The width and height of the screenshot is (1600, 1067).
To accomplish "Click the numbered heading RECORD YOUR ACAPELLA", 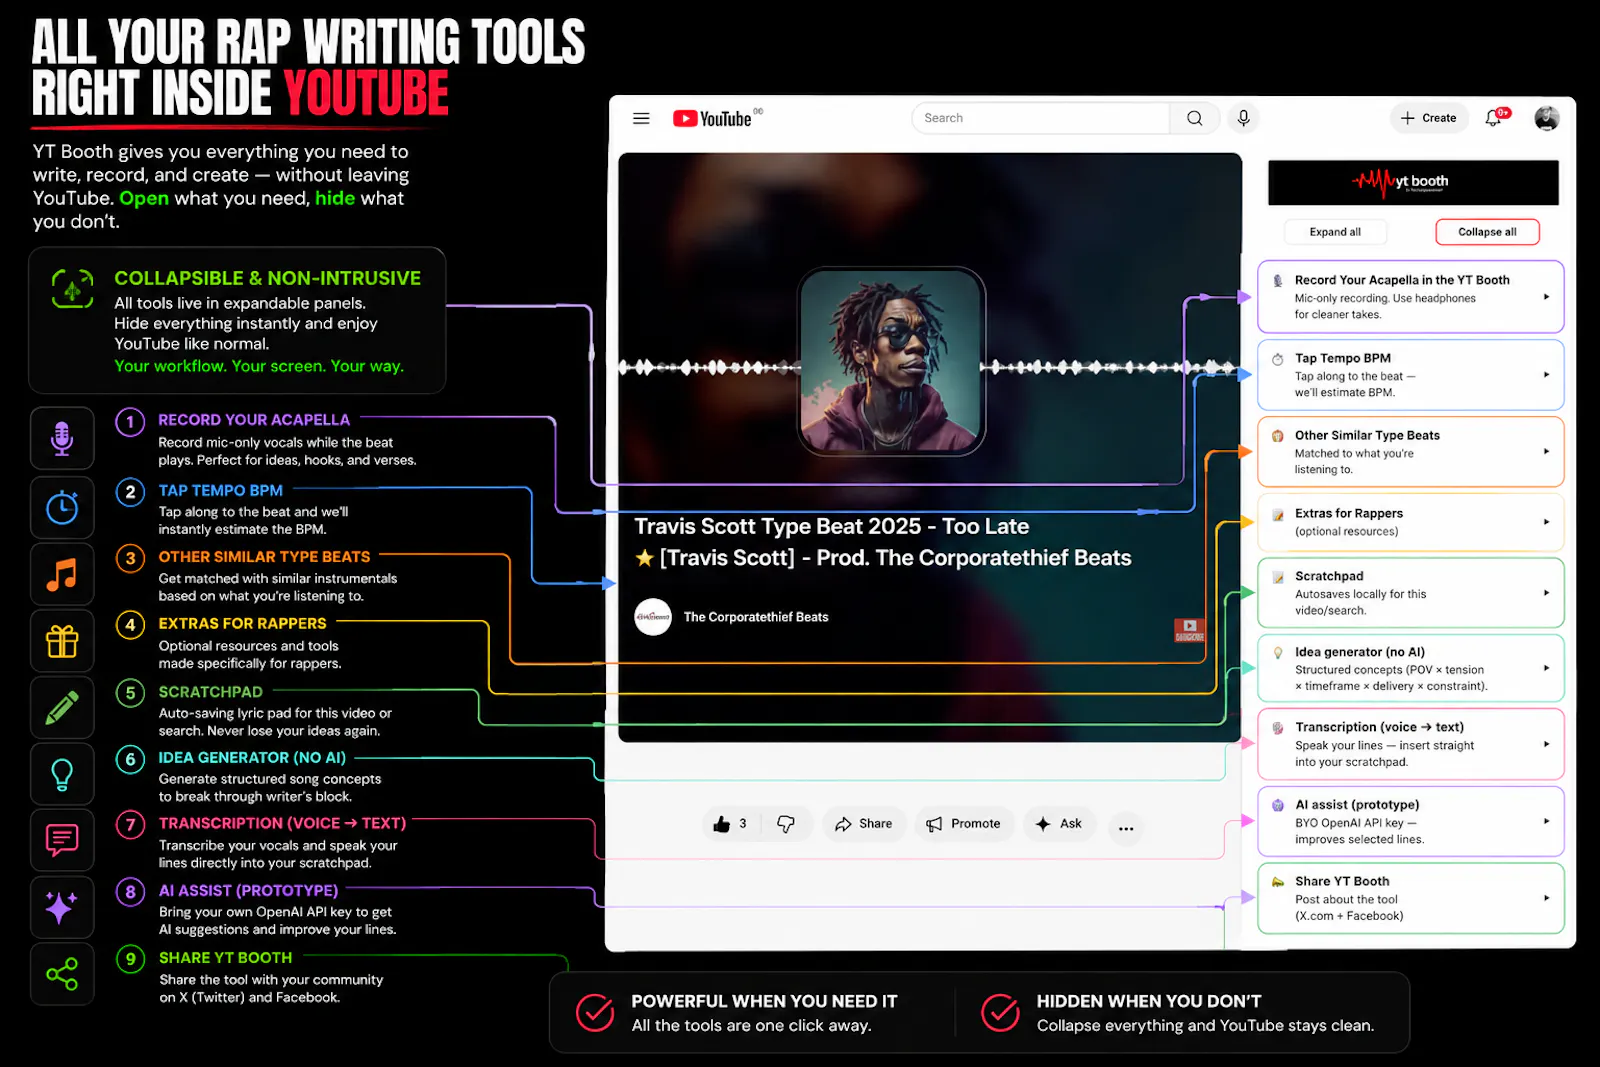I will coord(254,420).
